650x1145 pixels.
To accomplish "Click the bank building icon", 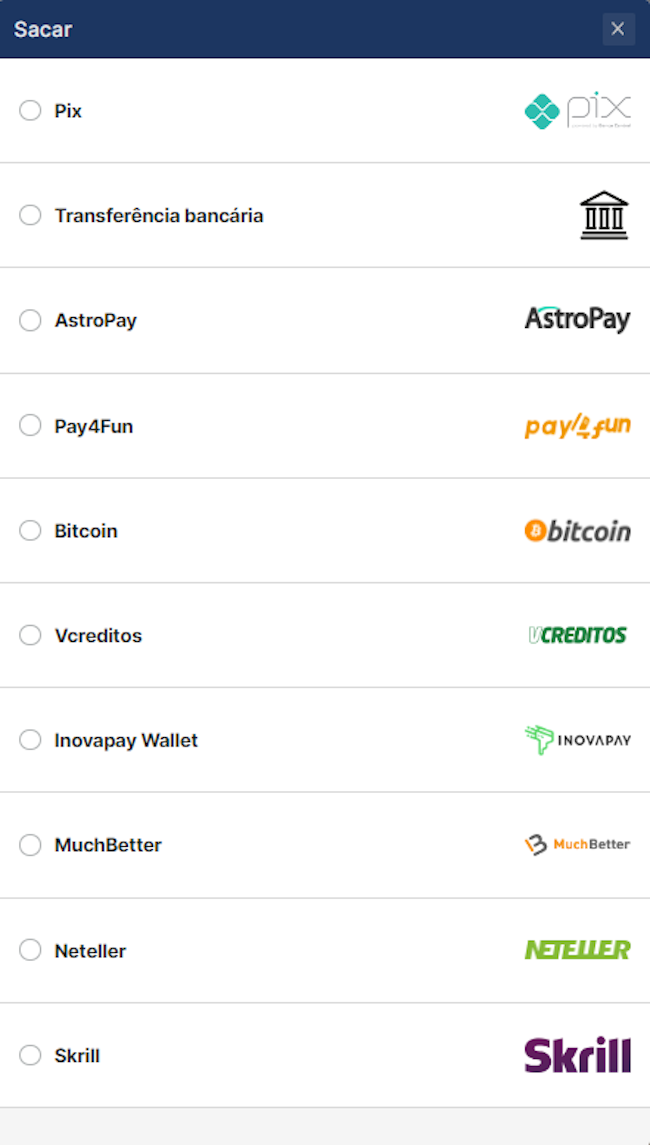I will click(x=604, y=215).
